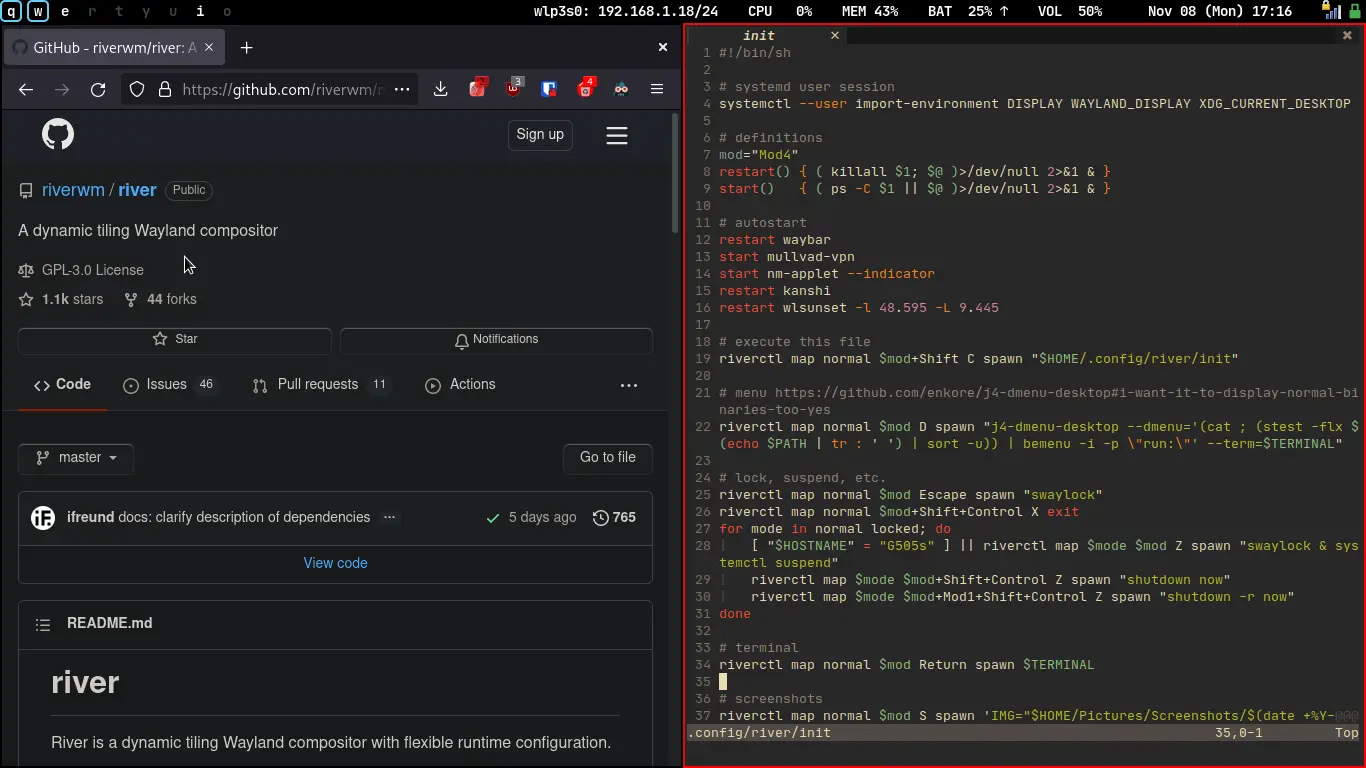Click the VOL 50% volume indicator

tap(1070, 11)
